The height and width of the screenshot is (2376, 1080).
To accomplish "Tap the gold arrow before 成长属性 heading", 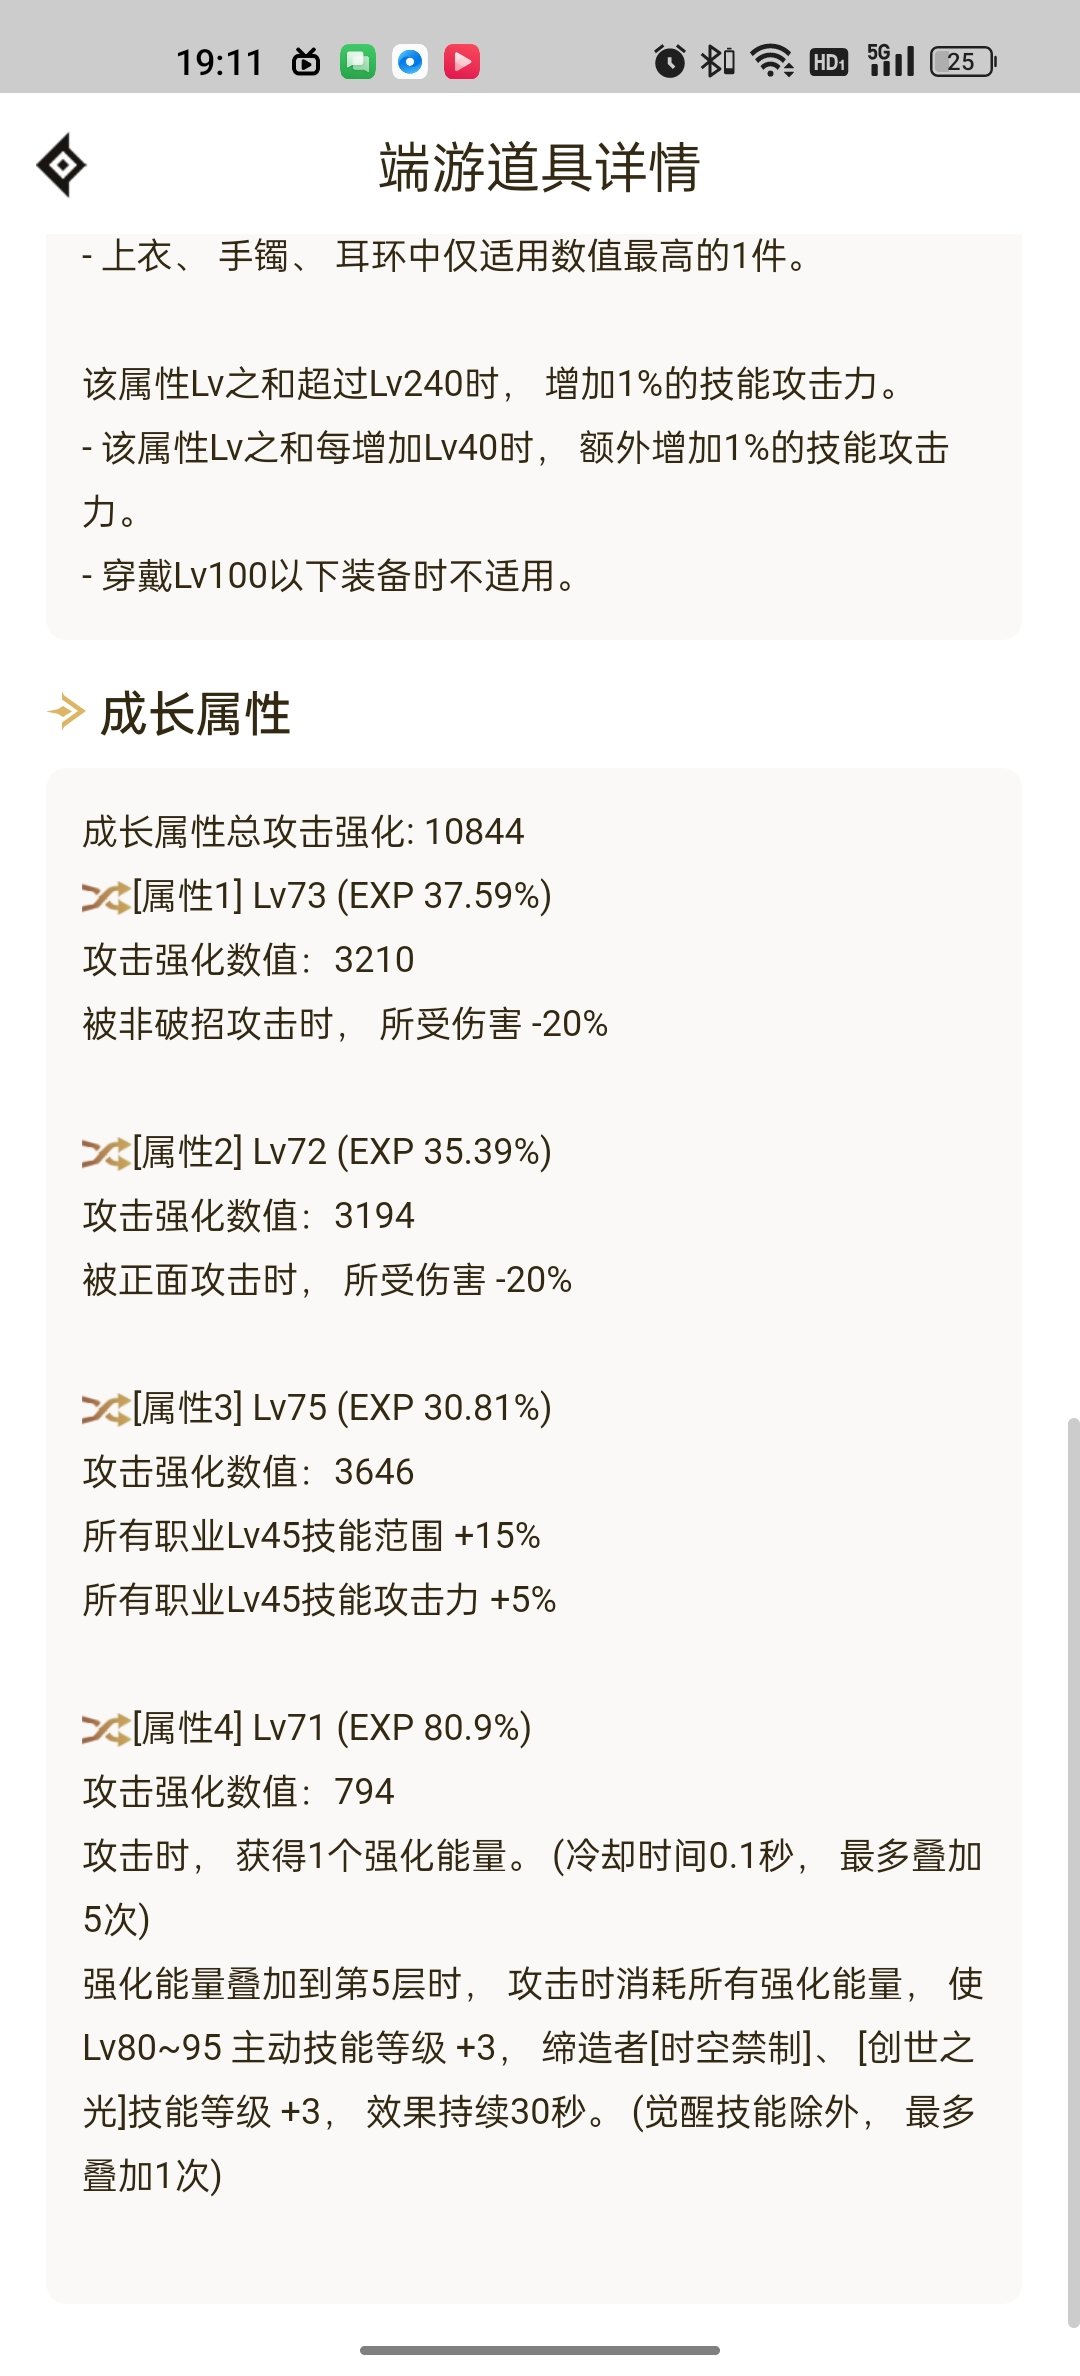I will pyautogui.click(x=67, y=713).
